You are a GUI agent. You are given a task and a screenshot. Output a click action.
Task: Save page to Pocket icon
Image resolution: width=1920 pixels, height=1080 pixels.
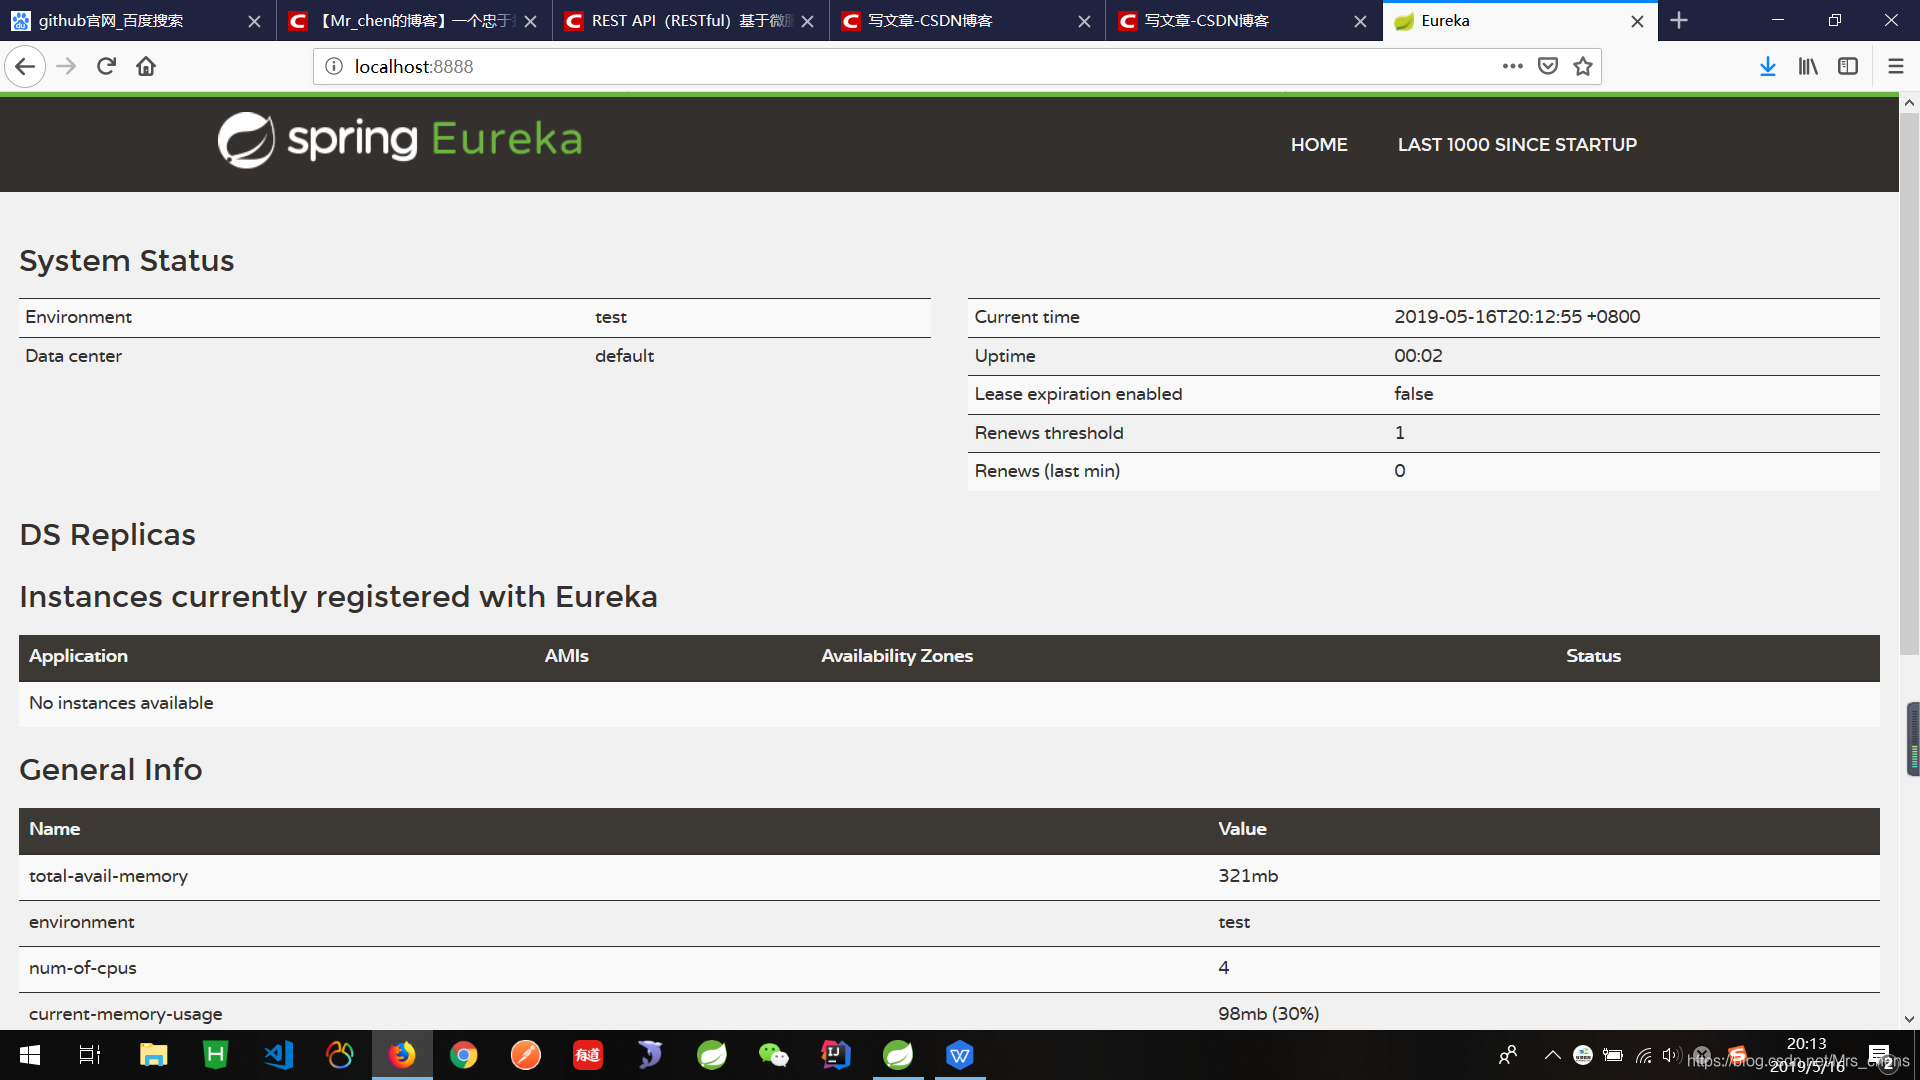[x=1548, y=66]
